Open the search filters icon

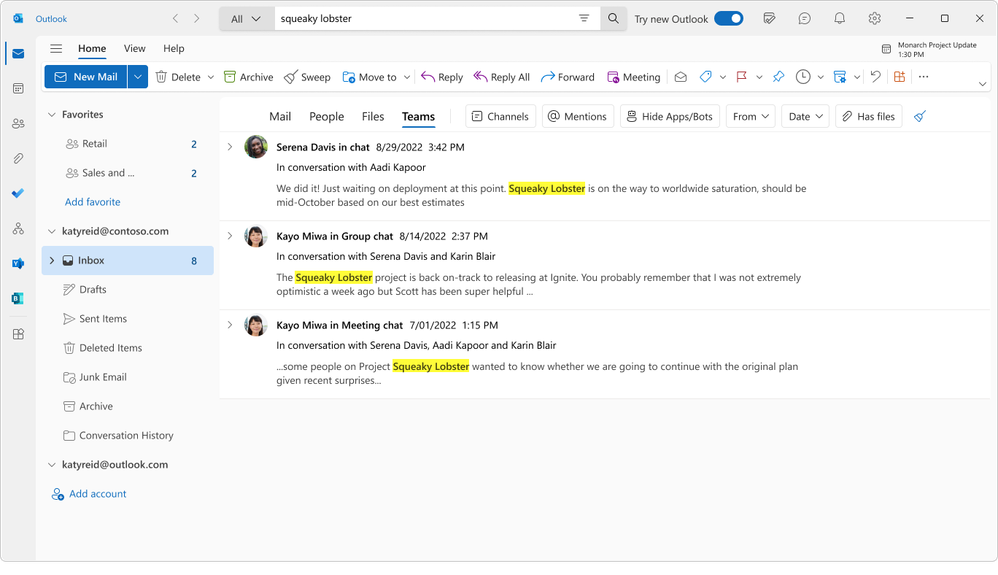pyautogui.click(x=584, y=18)
